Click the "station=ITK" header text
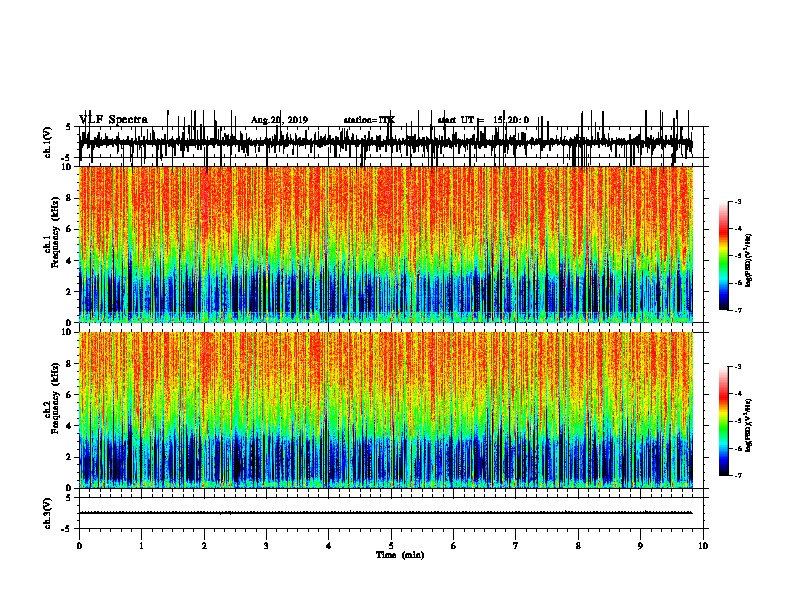792x612 pixels. click(x=369, y=120)
